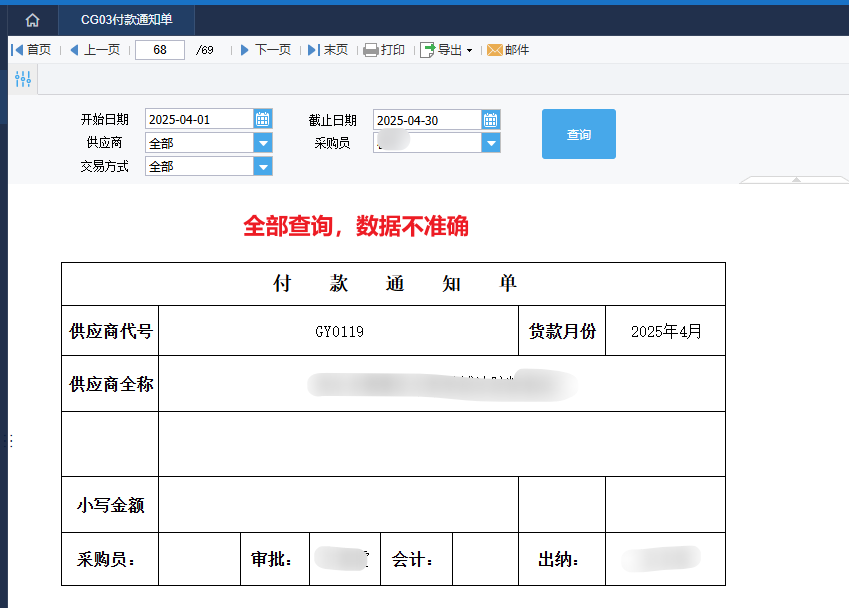Open the home page icon tab
This screenshot has width=849, height=608.
pyautogui.click(x=32, y=20)
